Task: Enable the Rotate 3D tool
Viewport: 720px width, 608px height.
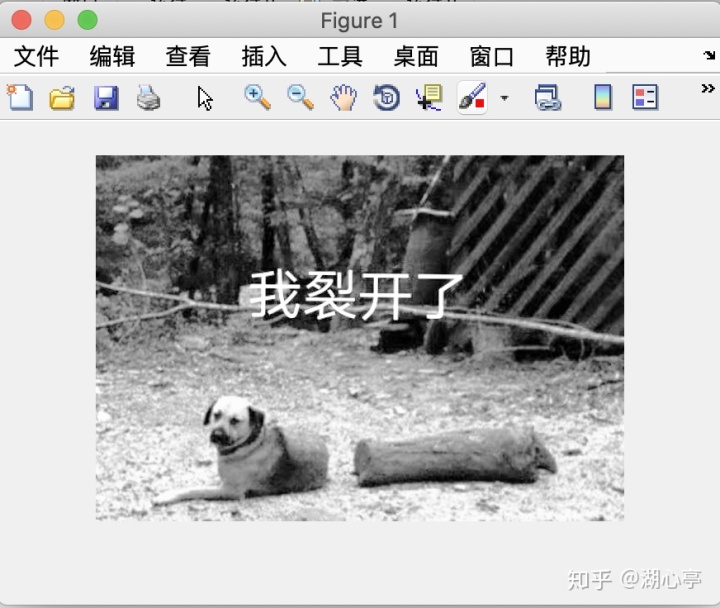Action: (386, 97)
